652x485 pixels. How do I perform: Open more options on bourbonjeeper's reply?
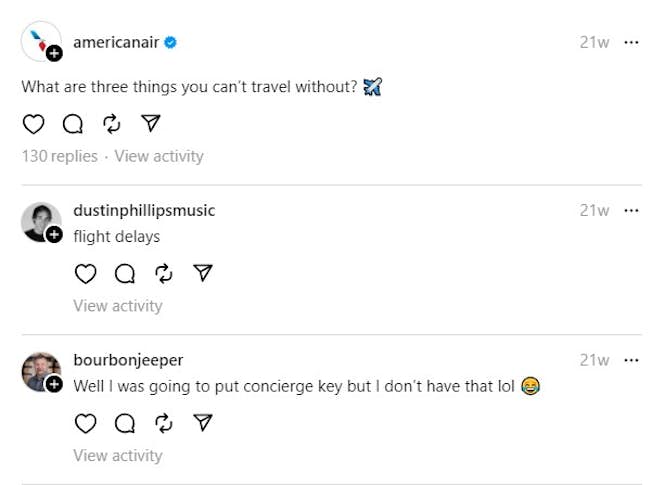click(631, 360)
